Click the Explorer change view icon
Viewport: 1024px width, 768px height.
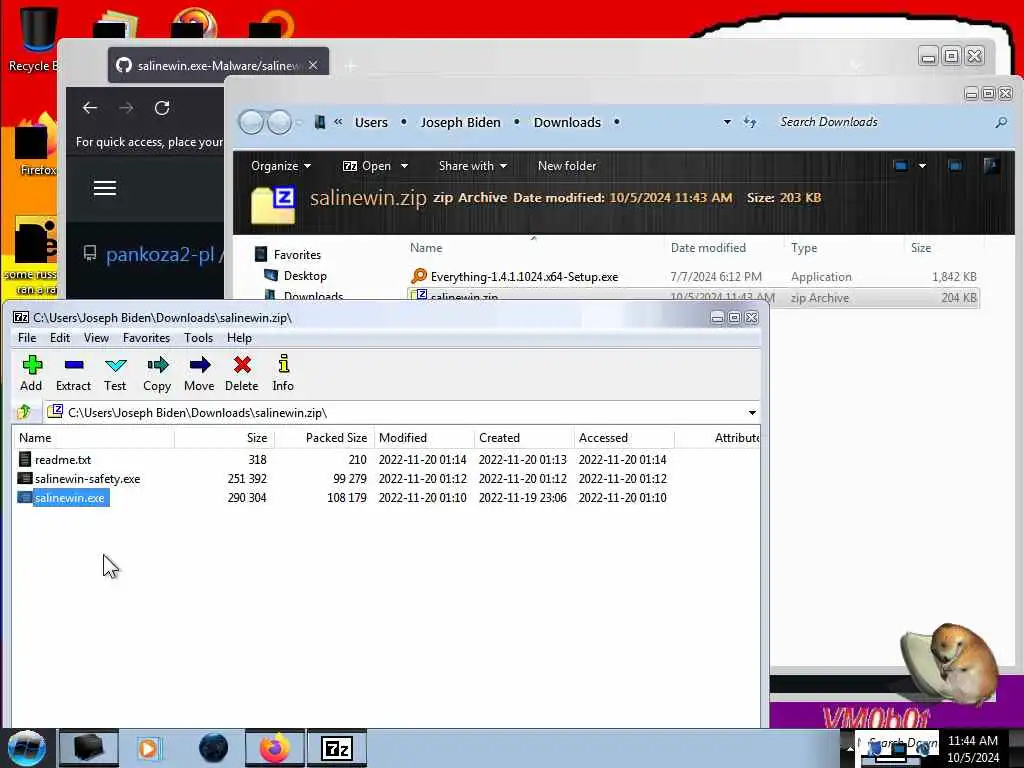(x=901, y=166)
